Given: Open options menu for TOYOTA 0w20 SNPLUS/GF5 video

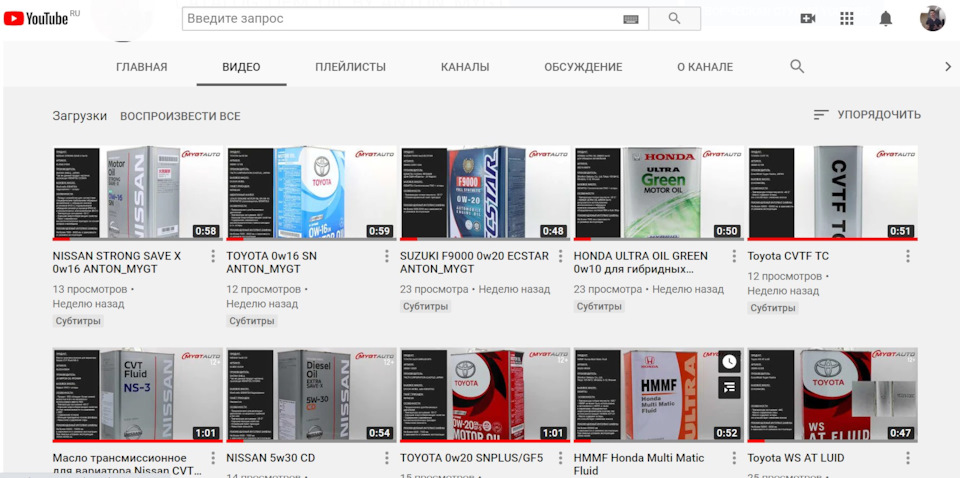Looking at the screenshot, I should 560,458.
